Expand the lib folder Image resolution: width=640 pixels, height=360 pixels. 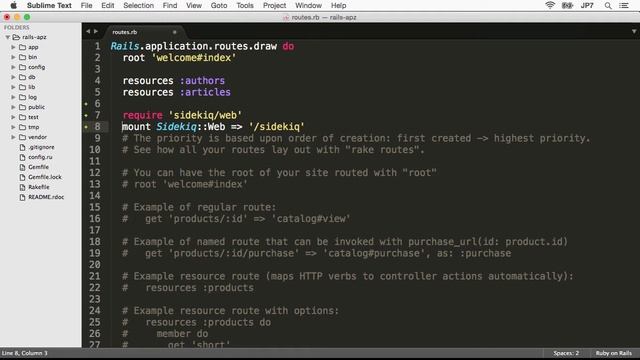[x=13, y=87]
